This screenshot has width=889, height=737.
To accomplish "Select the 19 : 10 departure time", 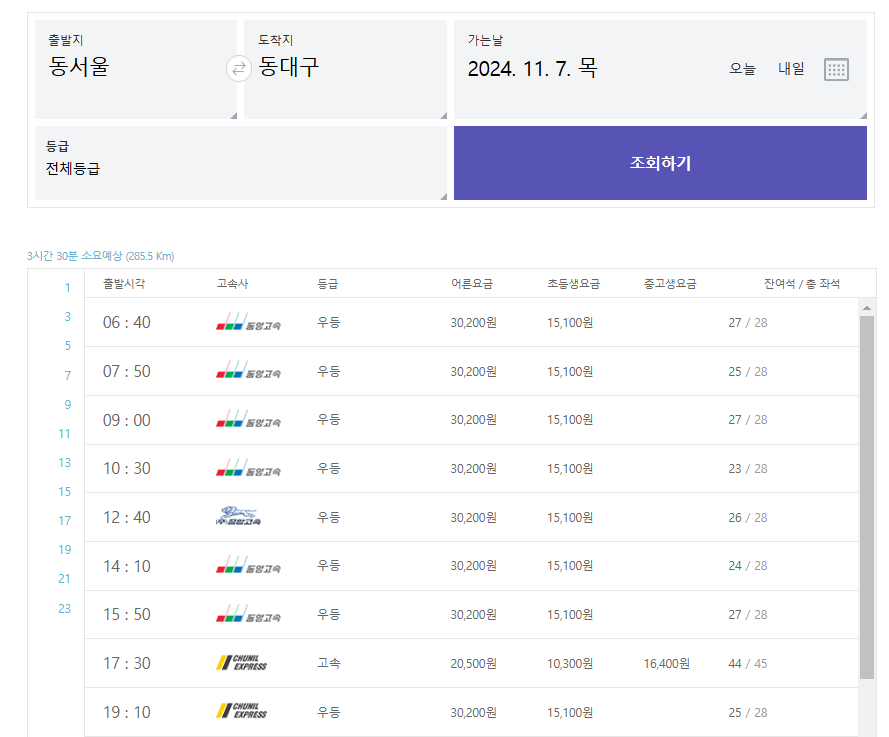I will (x=126, y=712).
